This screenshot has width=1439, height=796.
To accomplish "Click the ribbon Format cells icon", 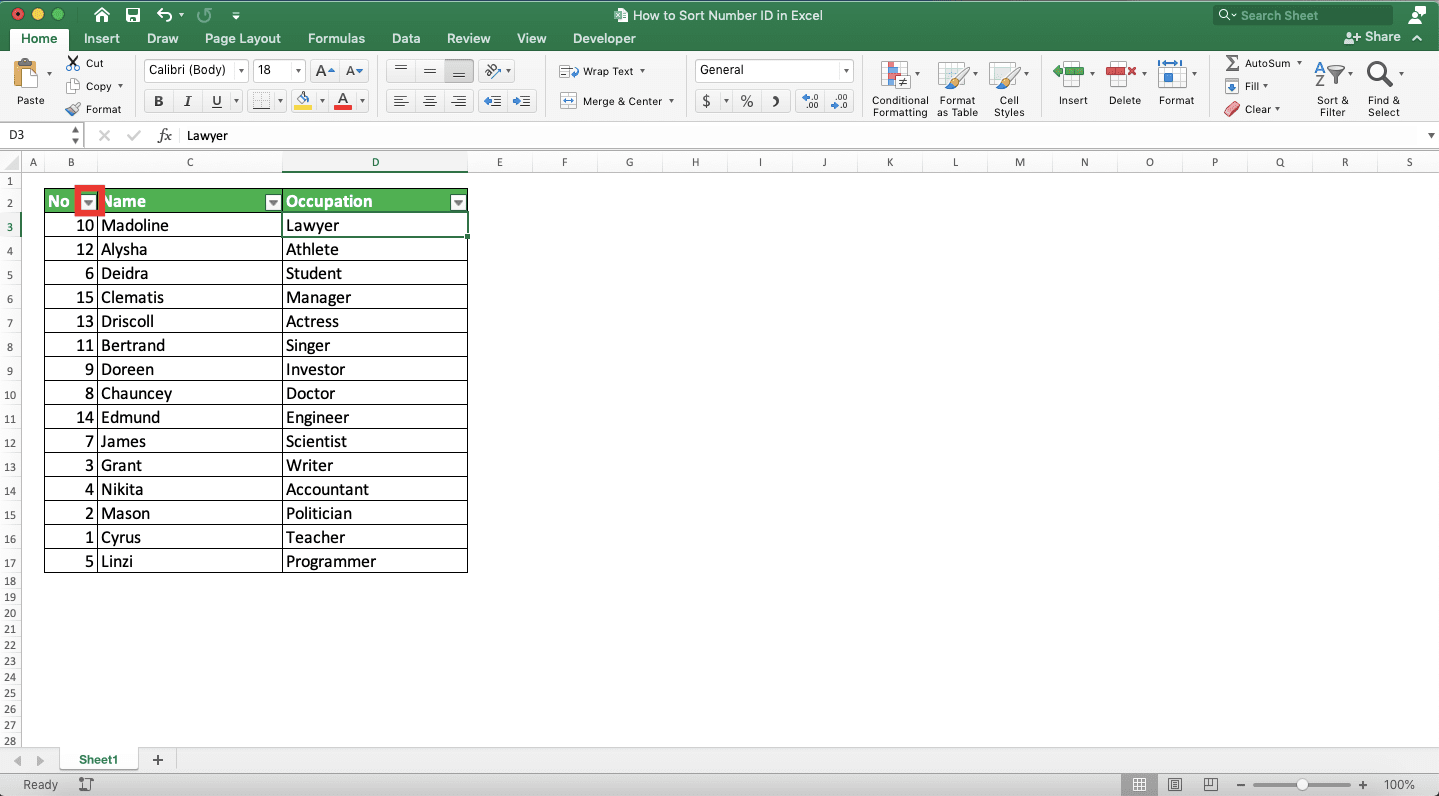I will pos(1172,73).
